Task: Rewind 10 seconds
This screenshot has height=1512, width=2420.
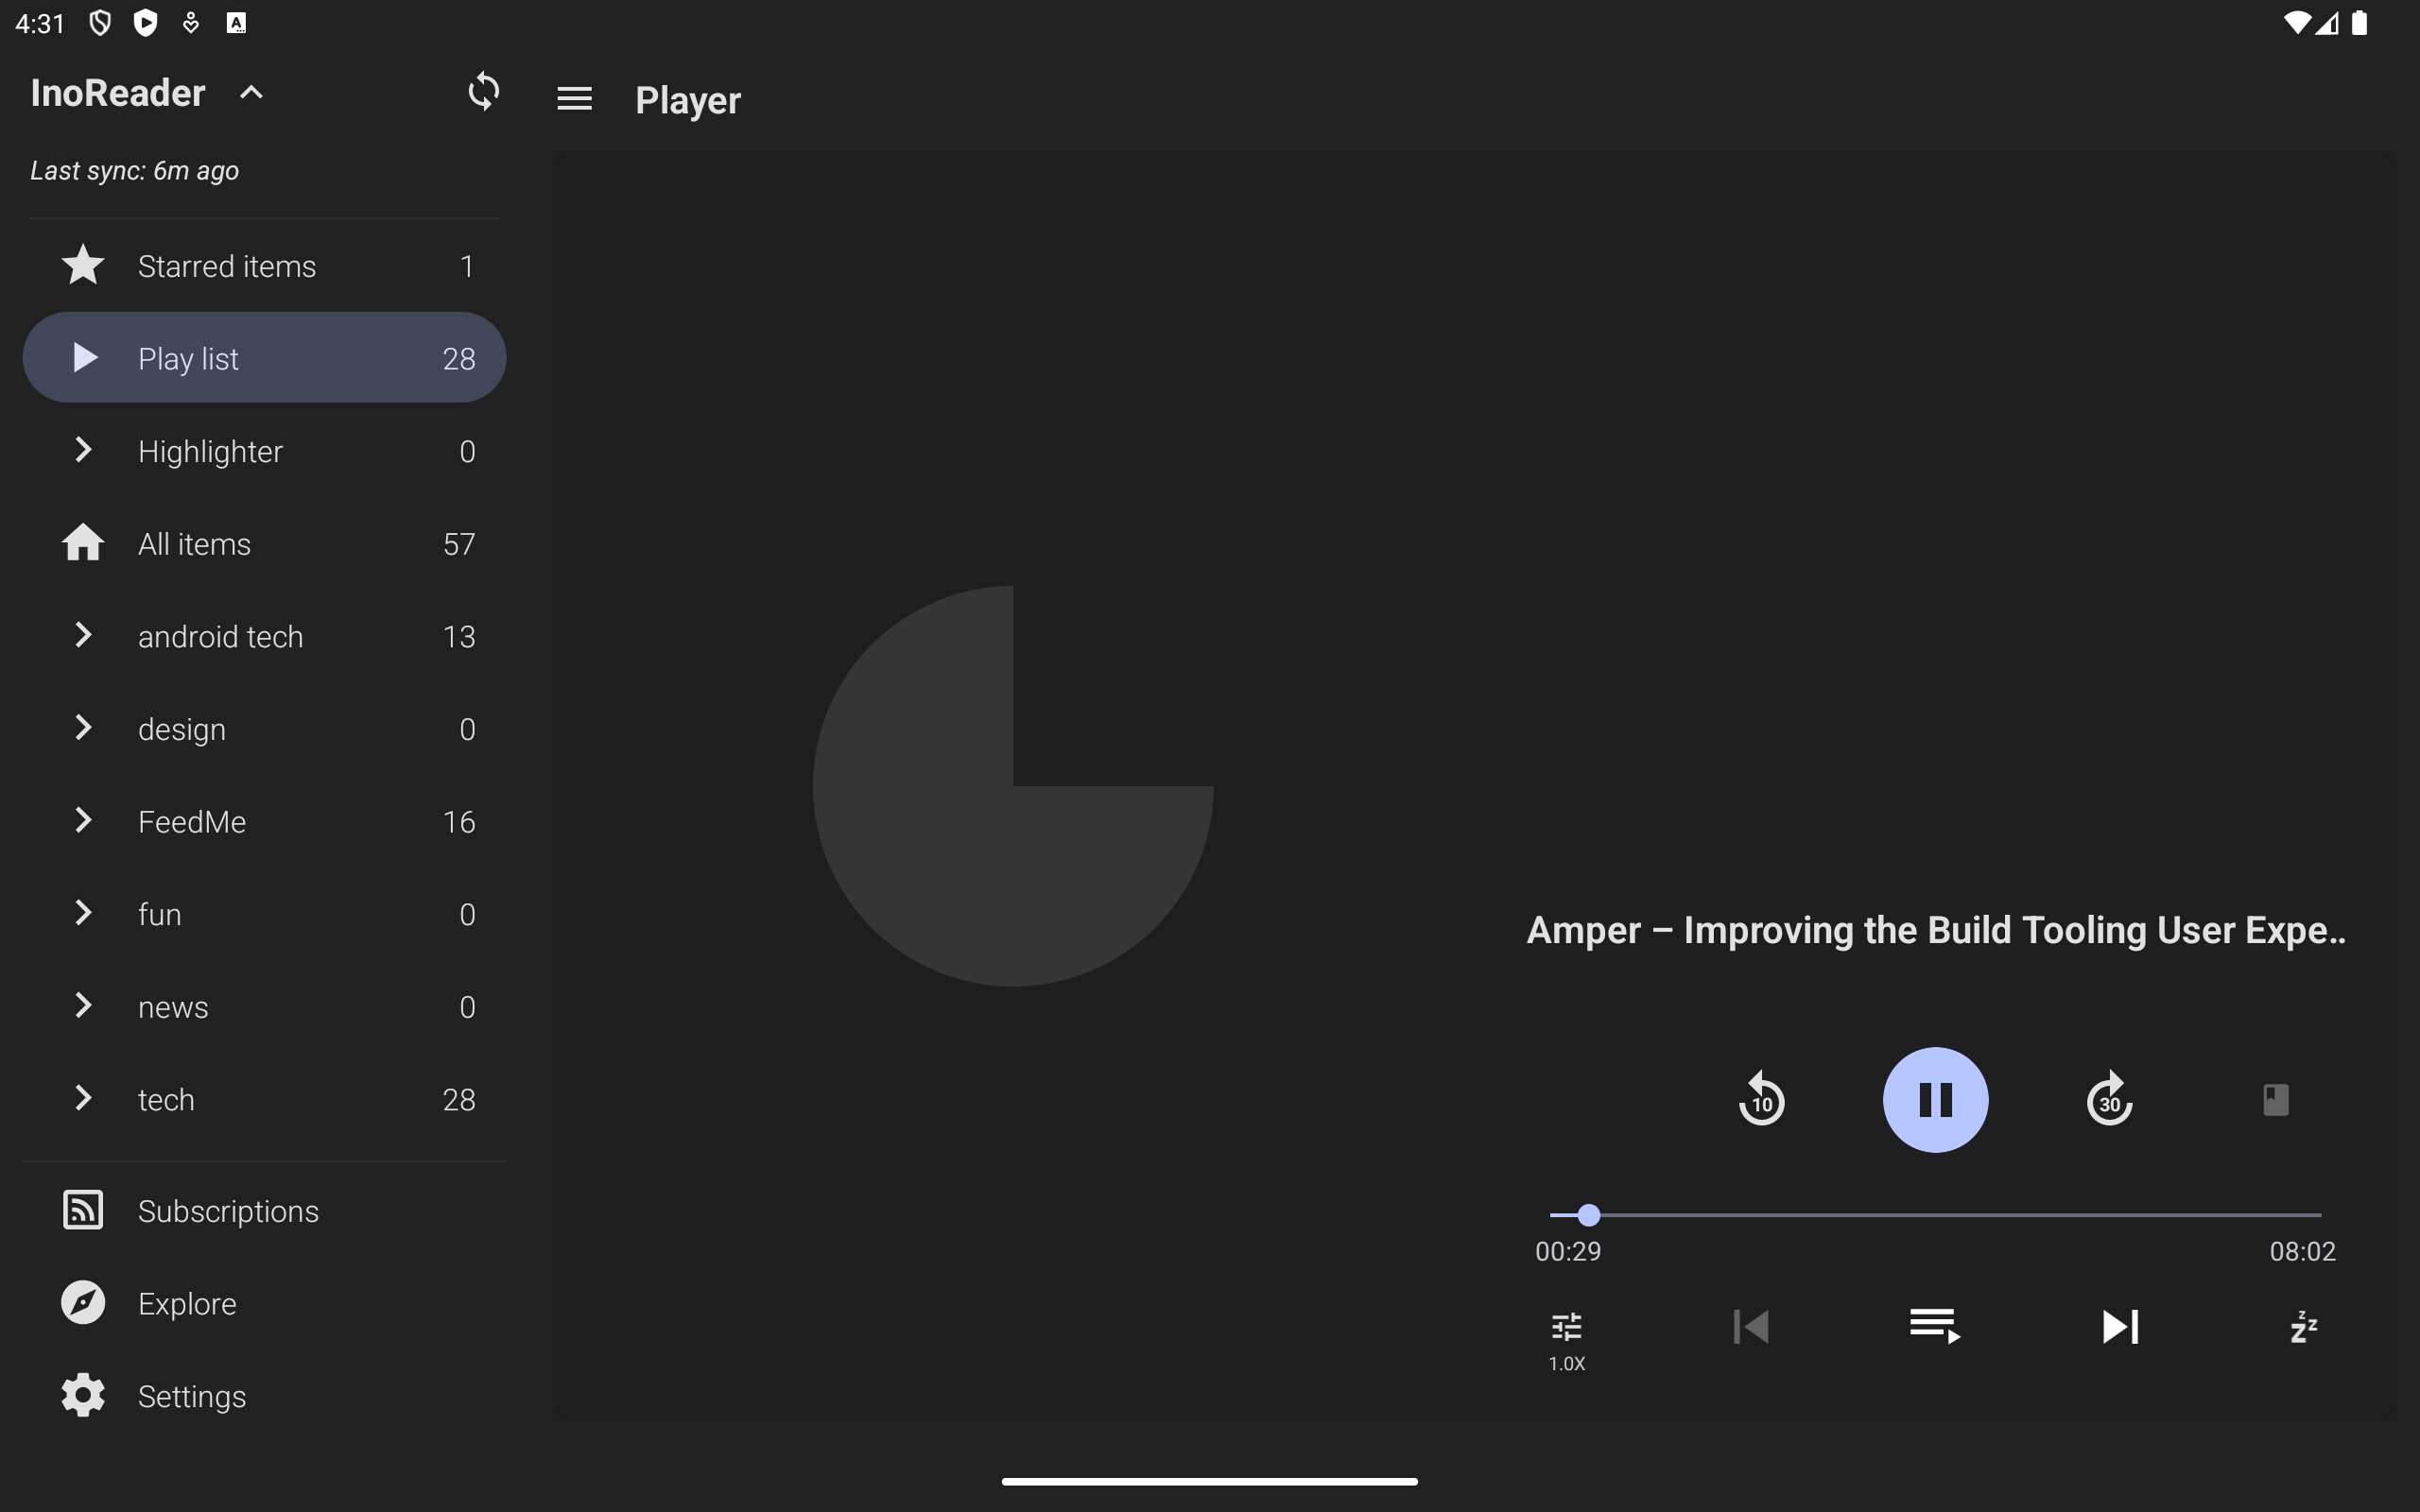Action: tap(1761, 1100)
